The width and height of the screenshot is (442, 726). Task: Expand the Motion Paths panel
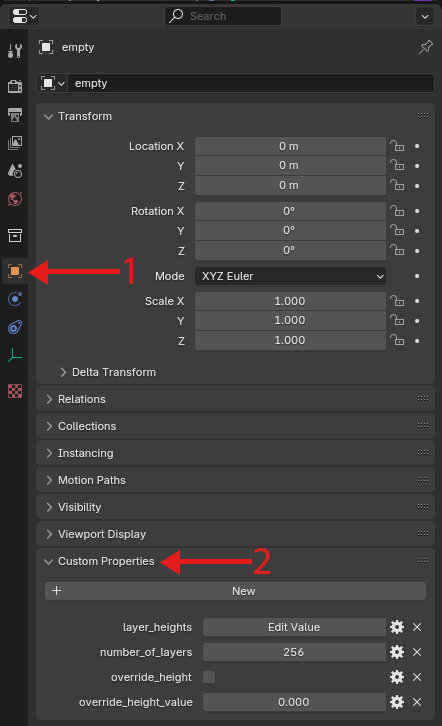(x=49, y=481)
